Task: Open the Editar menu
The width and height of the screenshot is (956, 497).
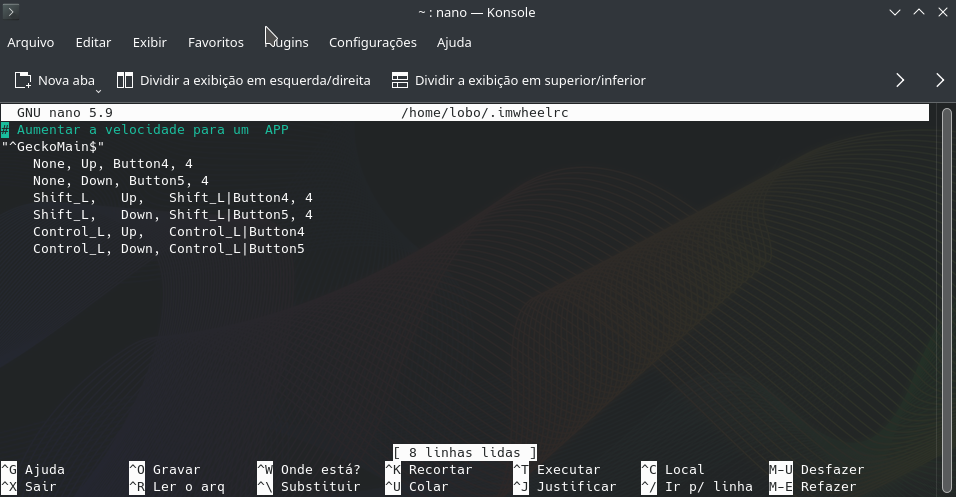Action: [93, 43]
